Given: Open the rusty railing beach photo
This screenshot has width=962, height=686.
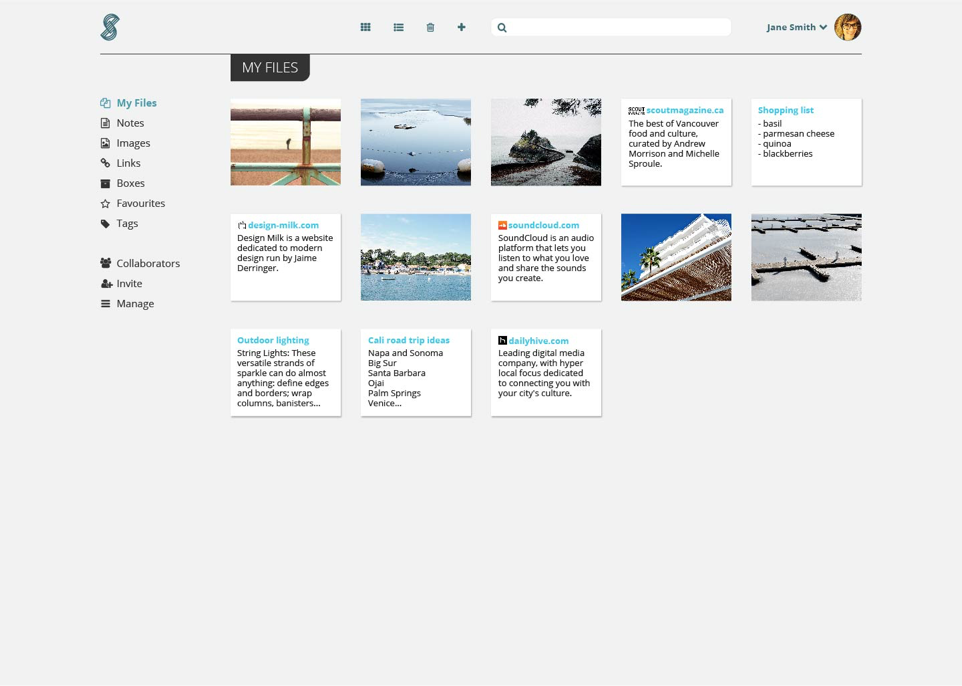Looking at the screenshot, I should click(286, 142).
